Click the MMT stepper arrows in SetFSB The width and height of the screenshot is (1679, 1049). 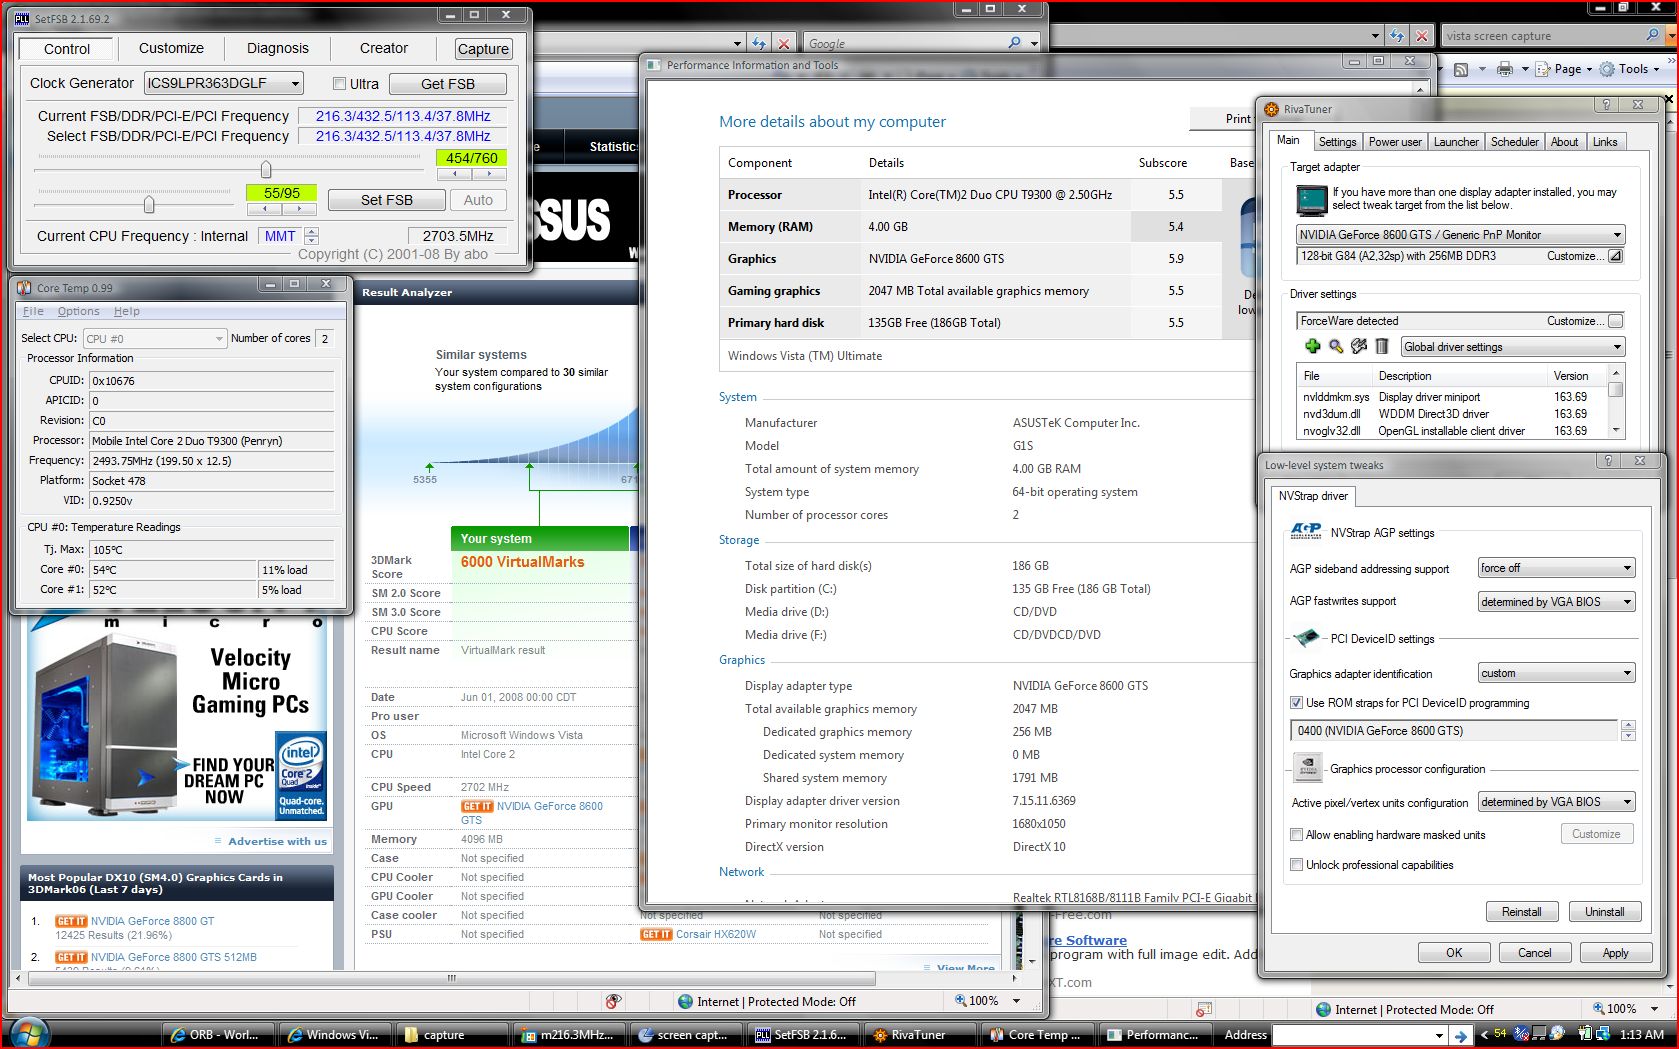point(312,236)
